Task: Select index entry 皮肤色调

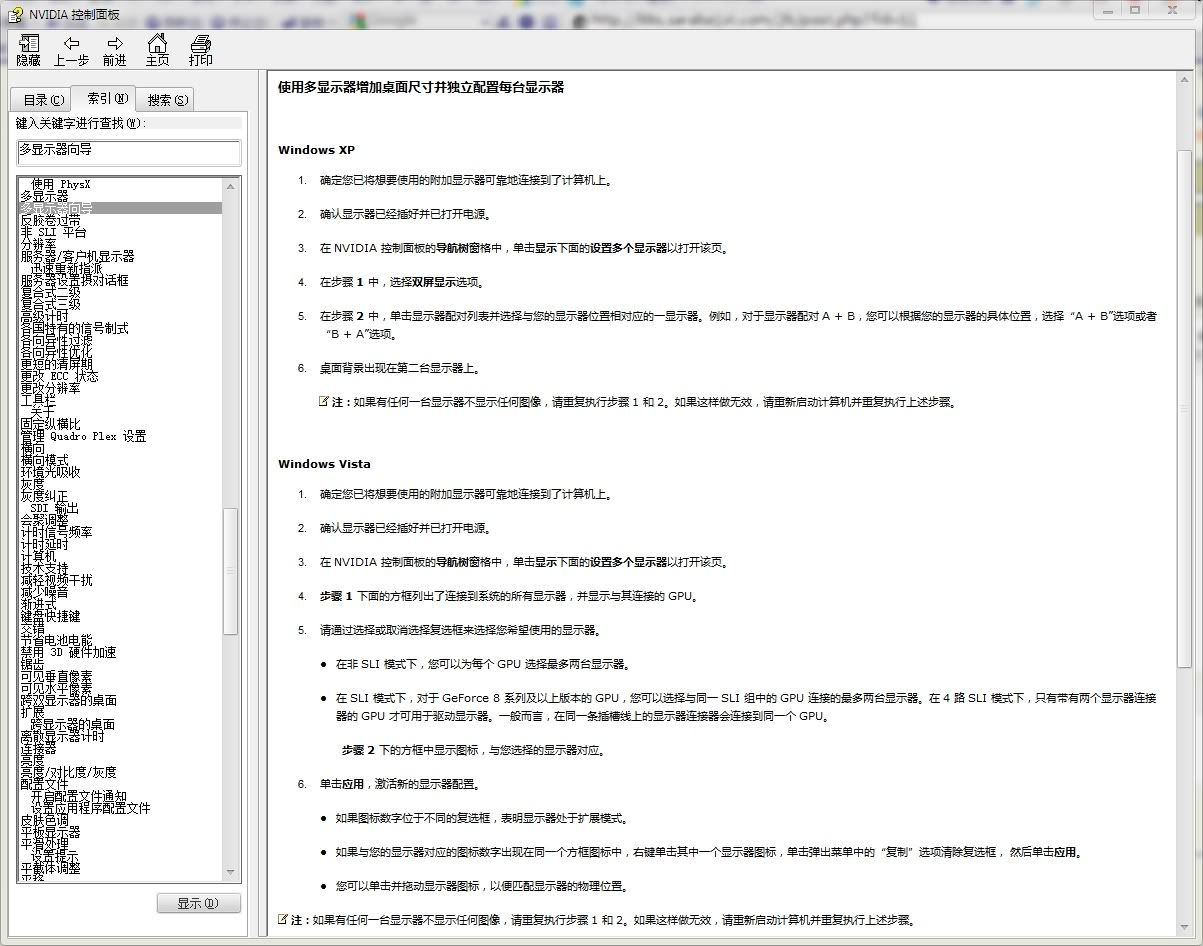Action: click(x=44, y=821)
